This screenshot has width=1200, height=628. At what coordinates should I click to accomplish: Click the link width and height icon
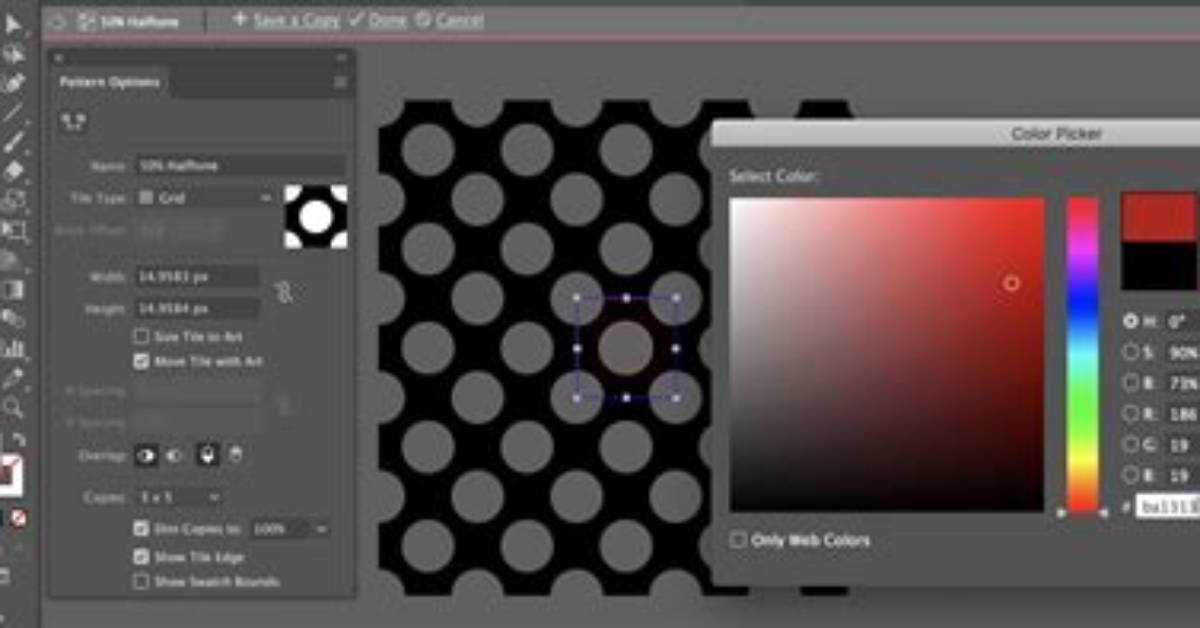[x=284, y=292]
